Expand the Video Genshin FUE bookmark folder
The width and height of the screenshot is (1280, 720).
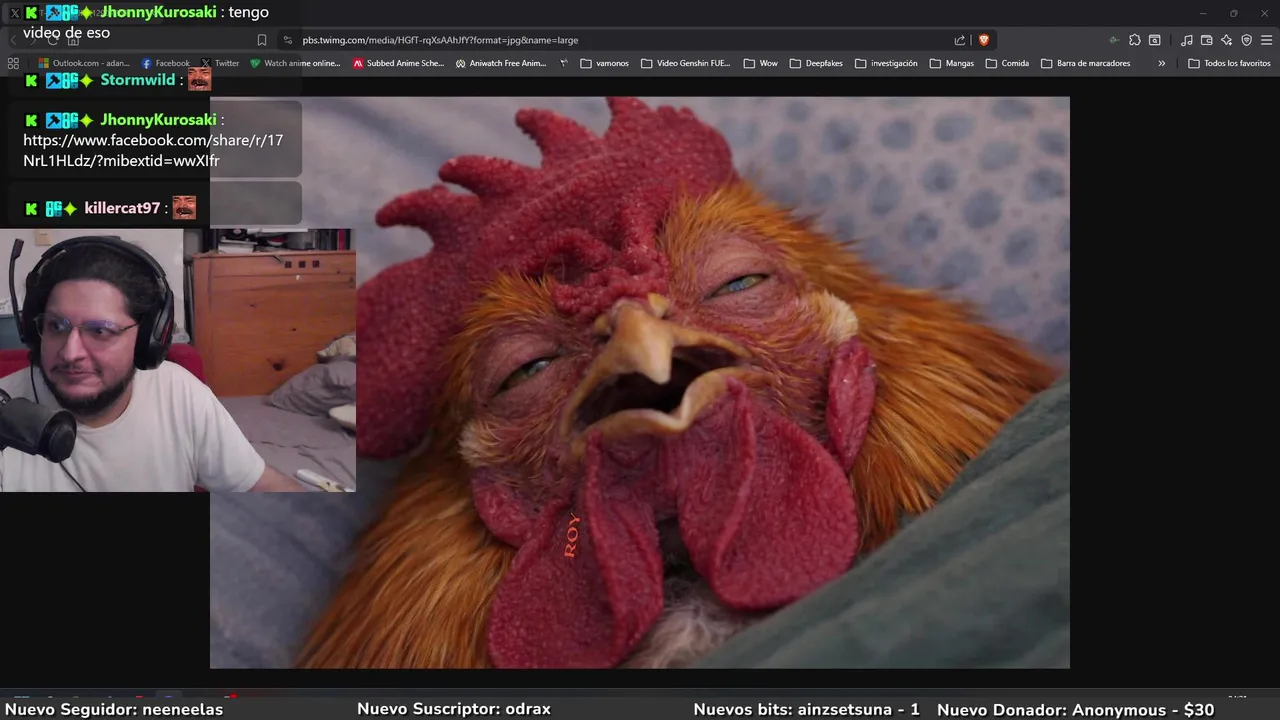686,63
